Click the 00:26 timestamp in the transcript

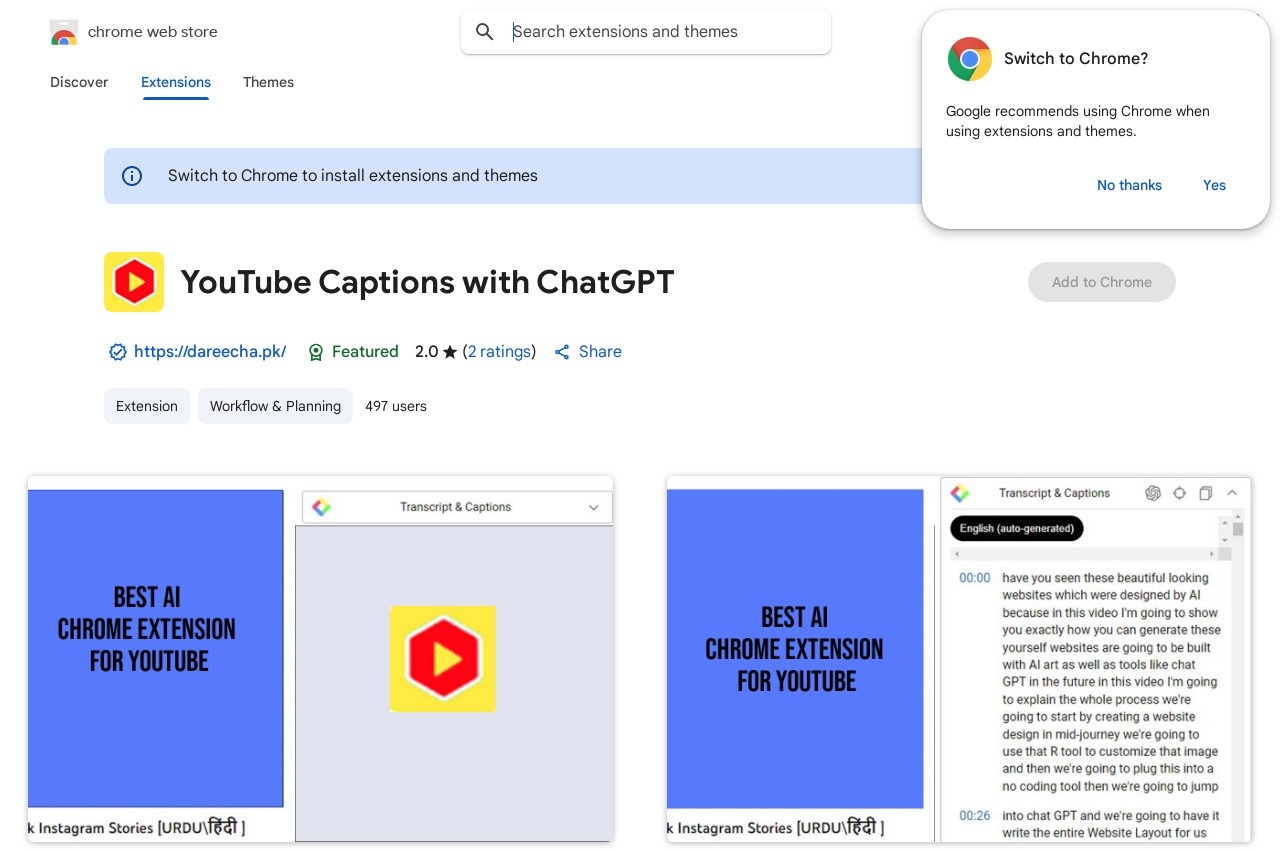point(975,816)
